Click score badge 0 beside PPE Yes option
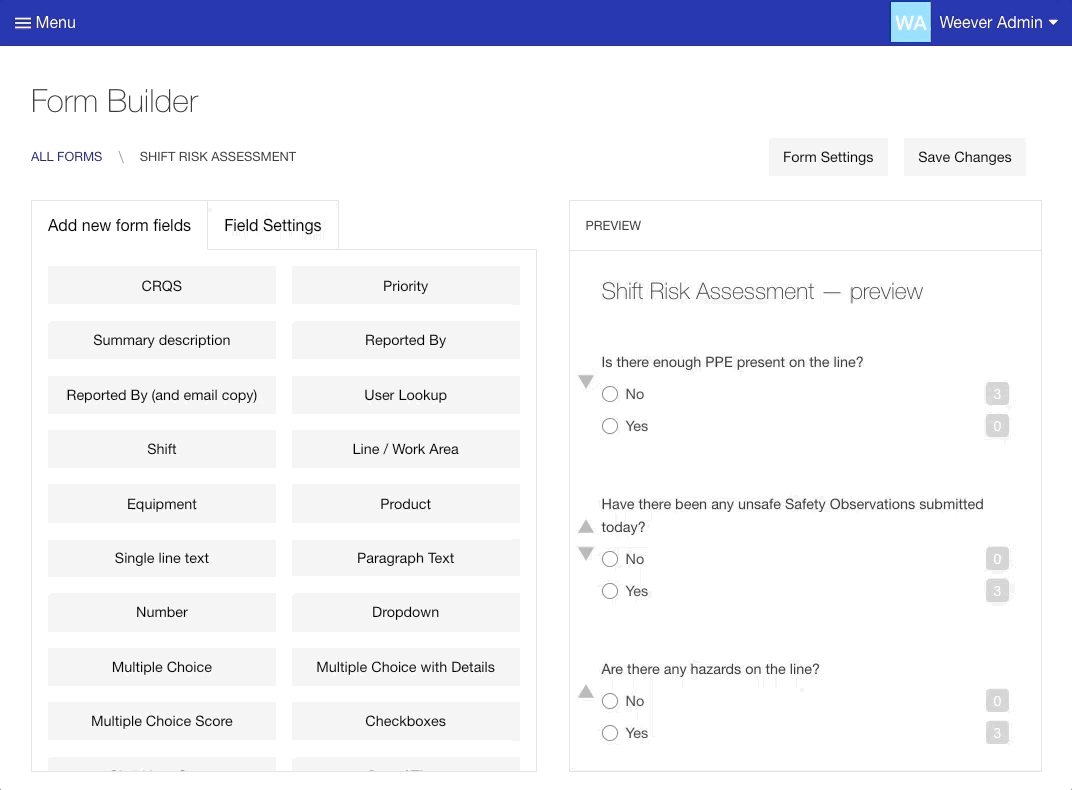The image size is (1072, 790). coord(996,426)
